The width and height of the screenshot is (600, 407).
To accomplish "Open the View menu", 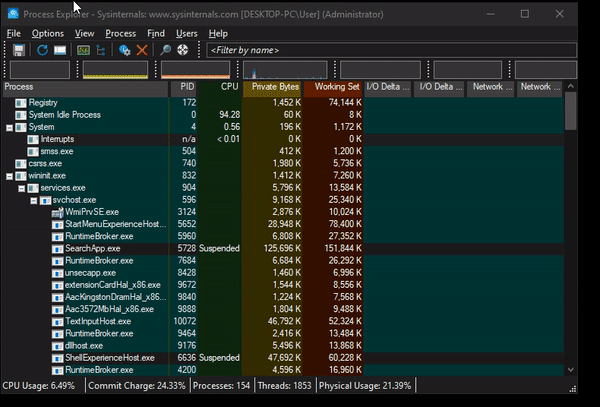I will [84, 34].
